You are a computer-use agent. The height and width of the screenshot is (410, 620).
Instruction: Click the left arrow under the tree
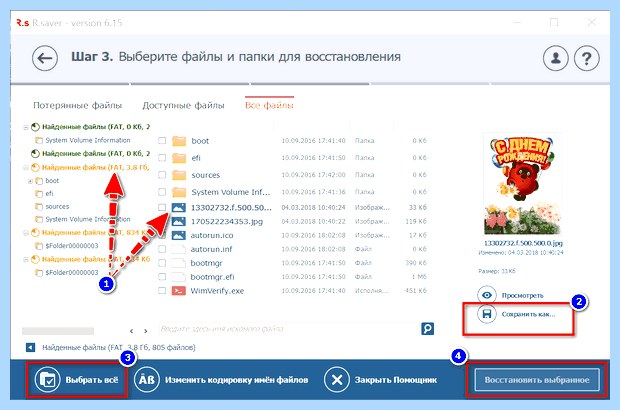coord(132,331)
